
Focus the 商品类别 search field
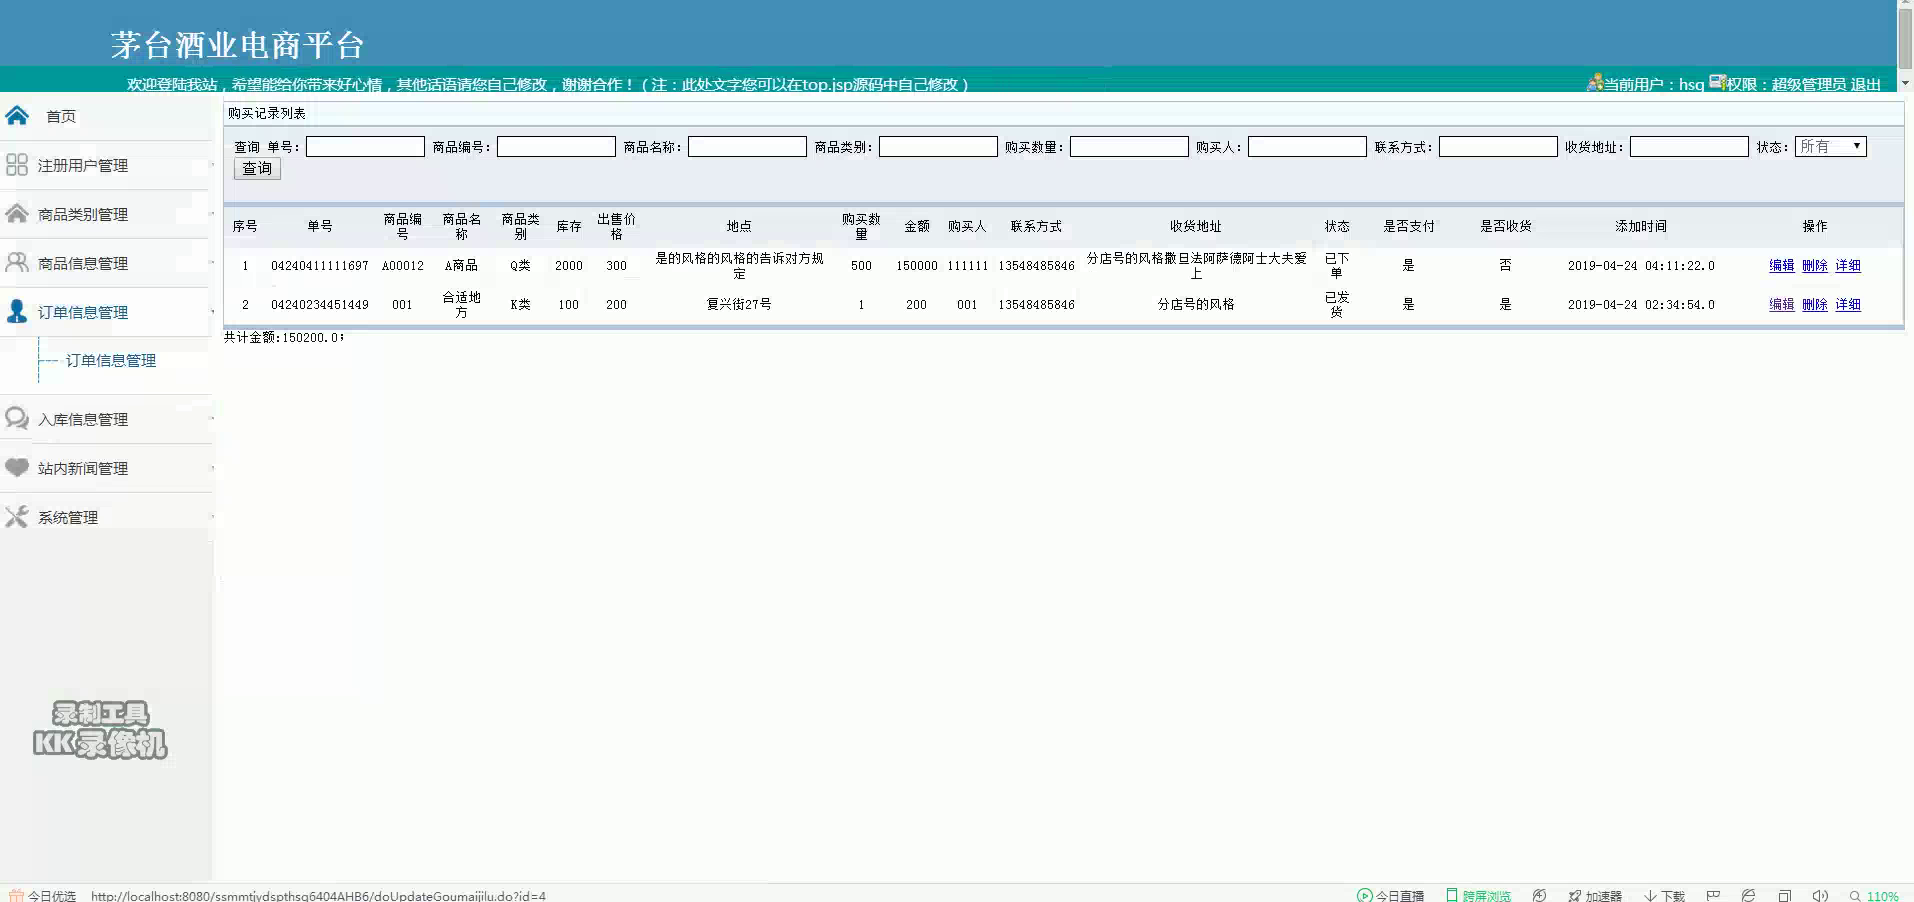tap(938, 146)
